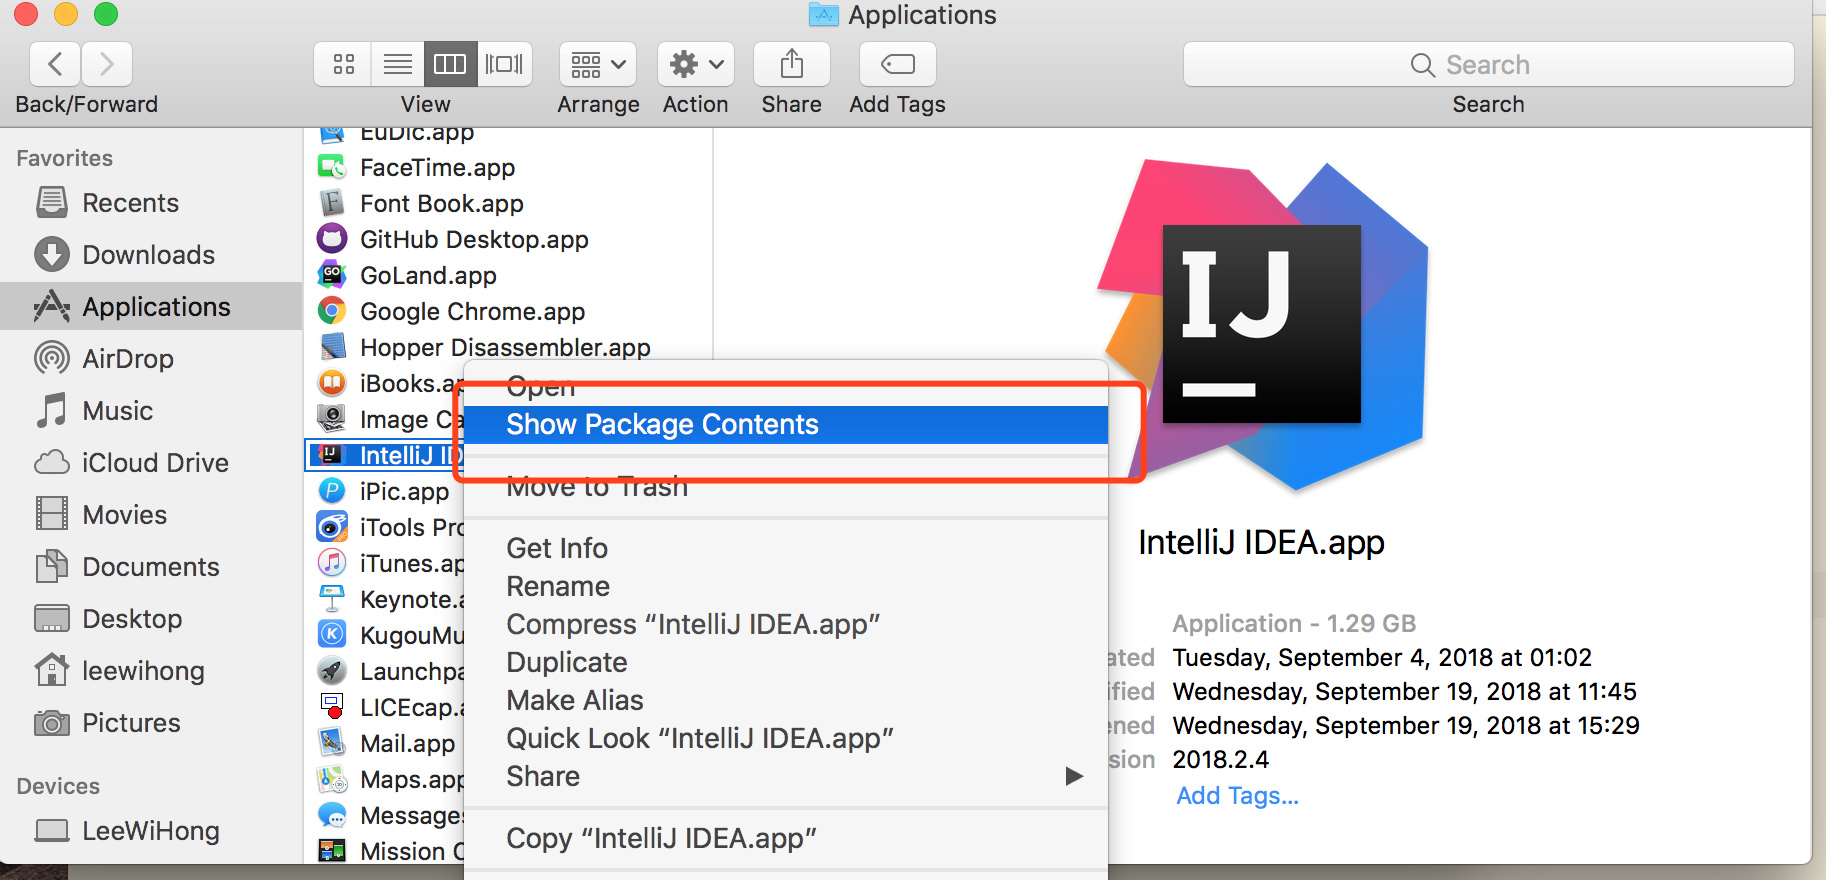The image size is (1826, 880).
Task: Select iBooks app in the list
Action: click(x=386, y=384)
